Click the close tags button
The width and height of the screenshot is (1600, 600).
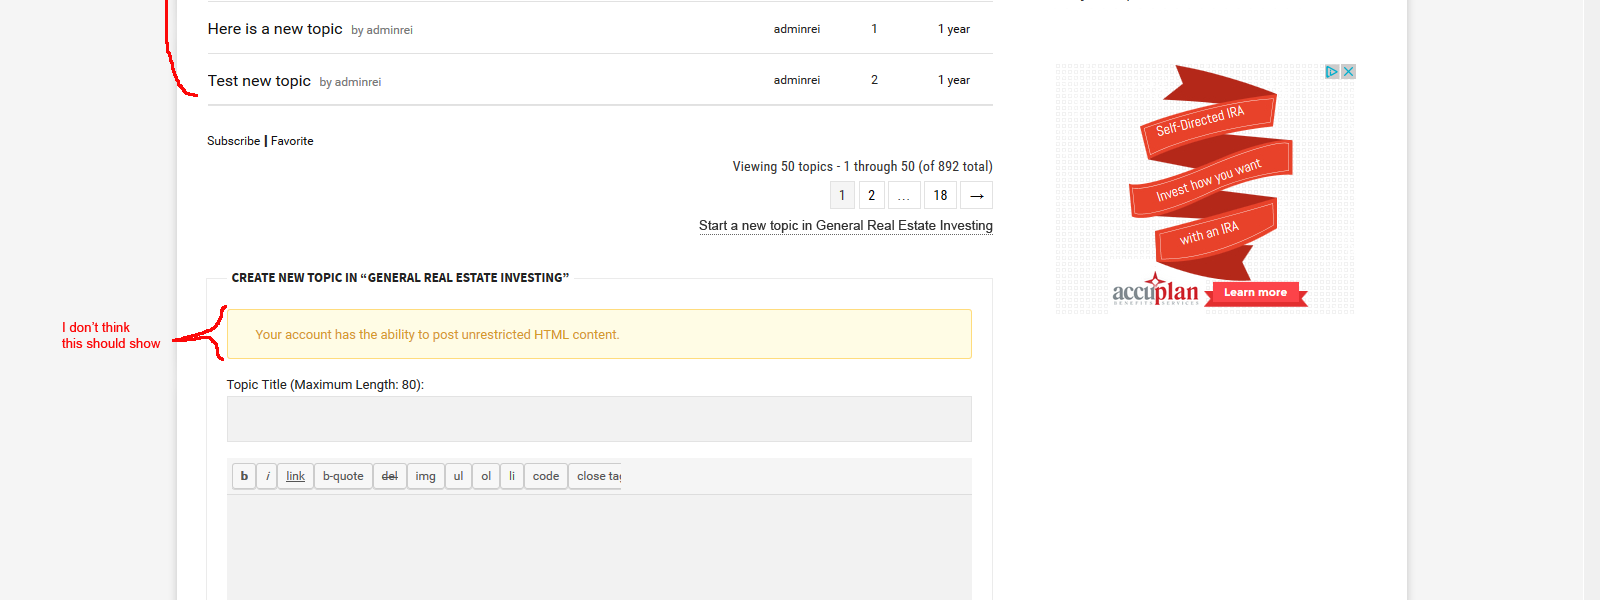(597, 476)
